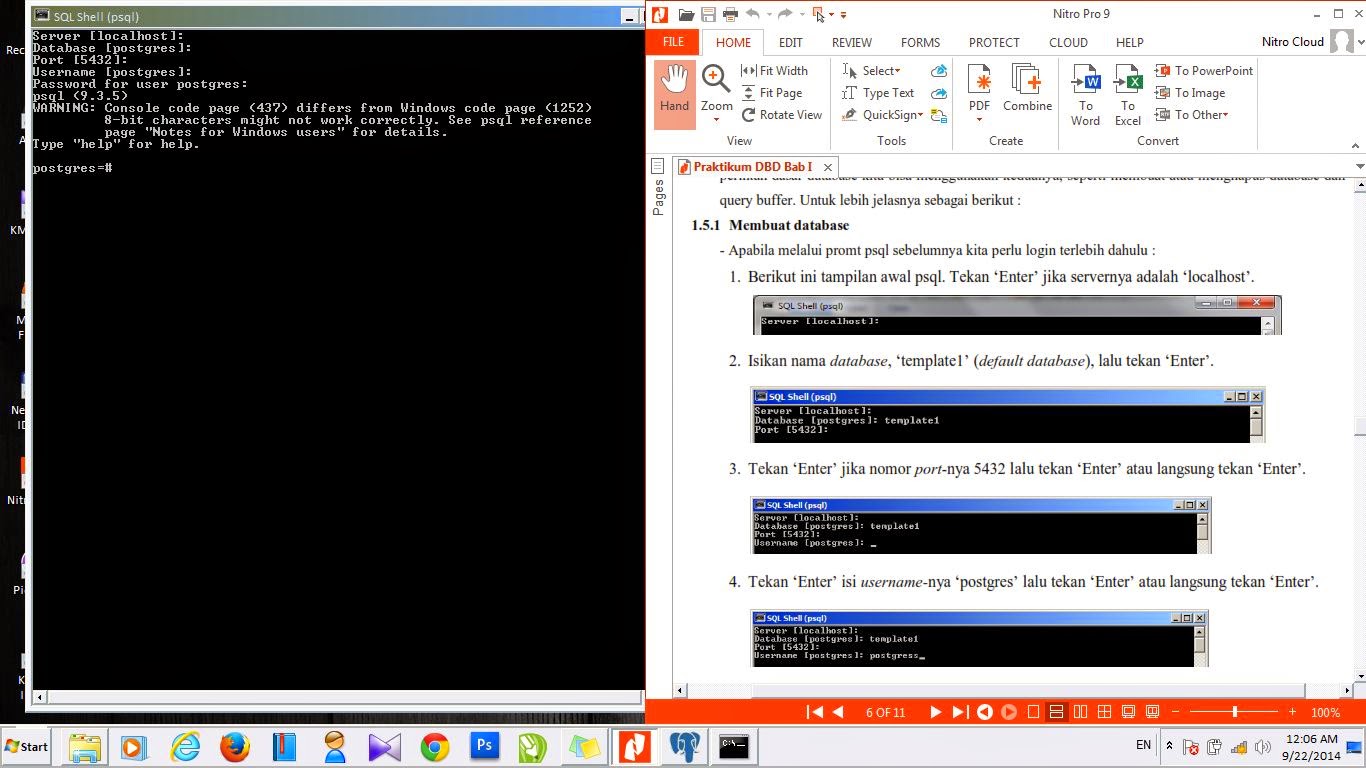Open the QuickSign dropdown

coord(920,115)
